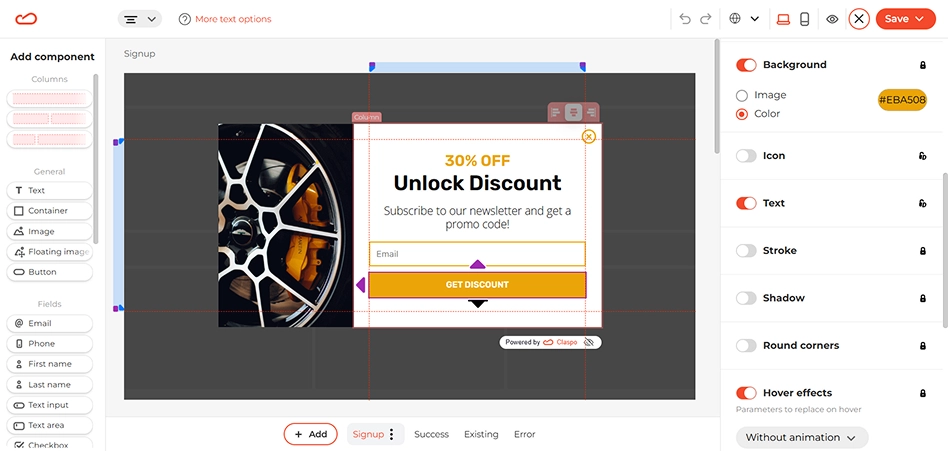The height and width of the screenshot is (451, 948).
Task: Turn on Round corners toggle
Action: (746, 346)
